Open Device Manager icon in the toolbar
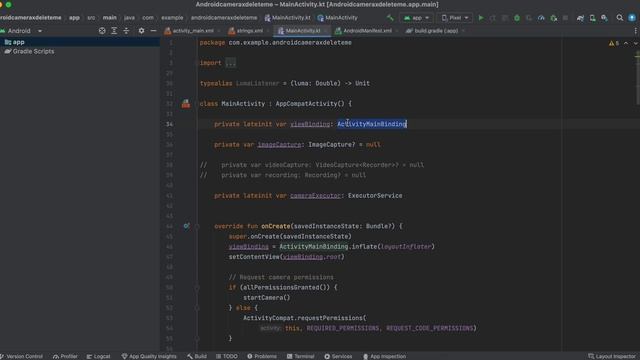 592,18
